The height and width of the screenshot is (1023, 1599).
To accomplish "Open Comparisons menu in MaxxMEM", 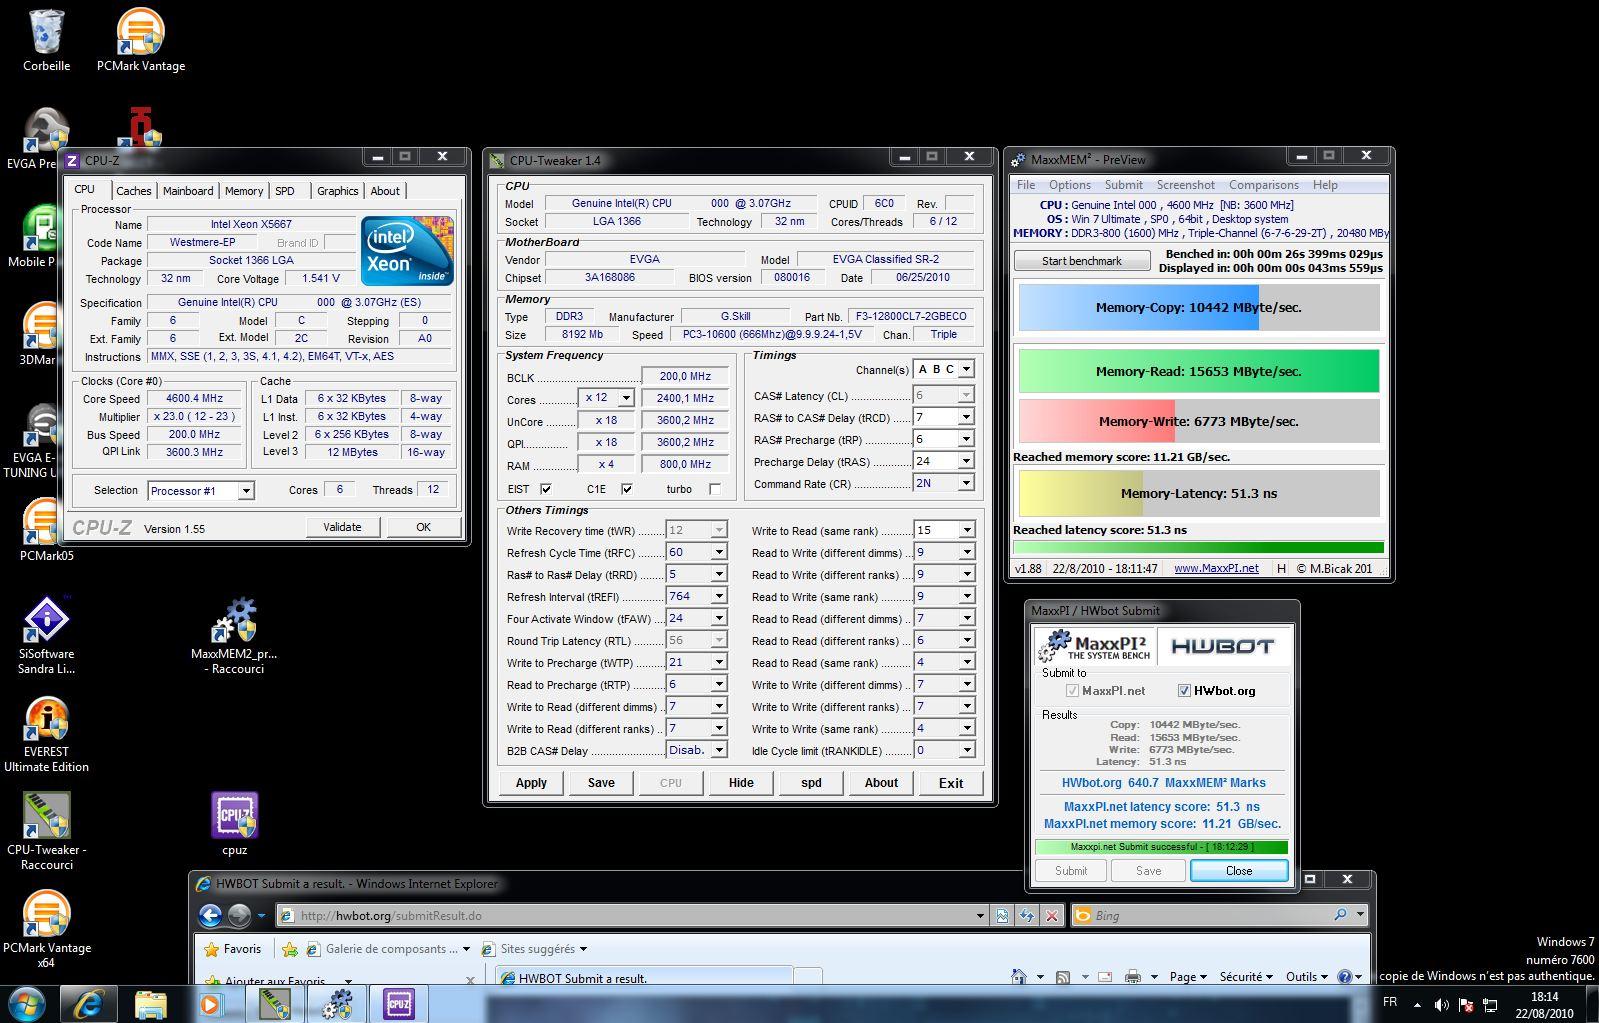I will point(1264,185).
